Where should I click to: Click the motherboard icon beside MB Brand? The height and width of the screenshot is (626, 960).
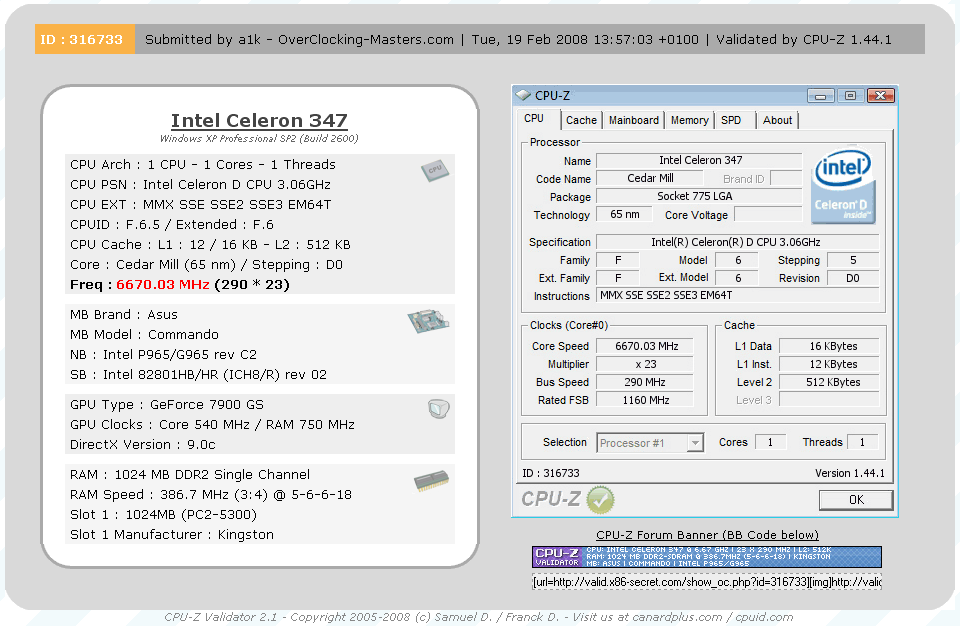tap(428, 320)
